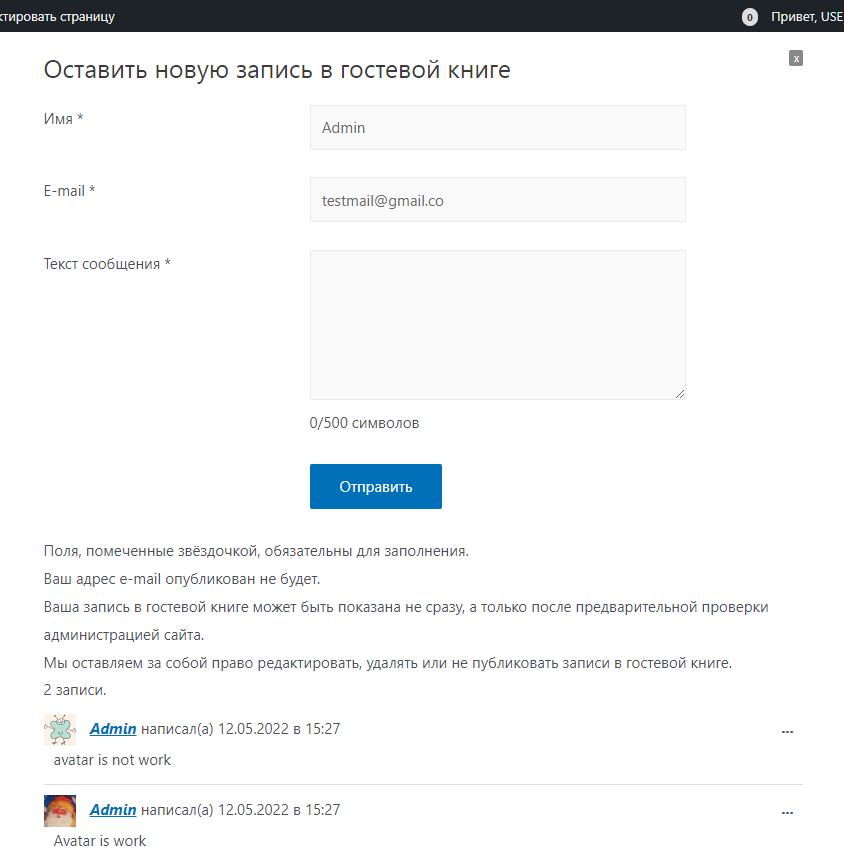
Task: Open Admin link on "avatar is not work" entry
Action: point(113,729)
